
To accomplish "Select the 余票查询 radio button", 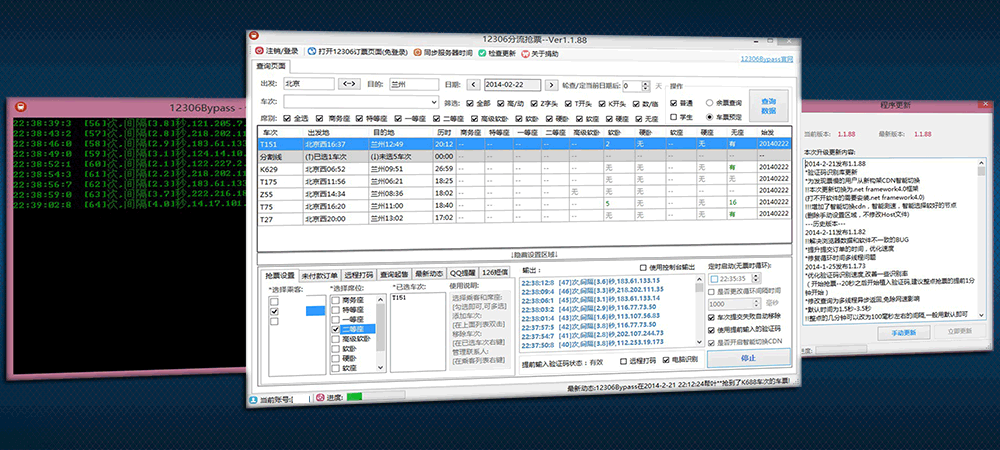I will (x=708, y=102).
